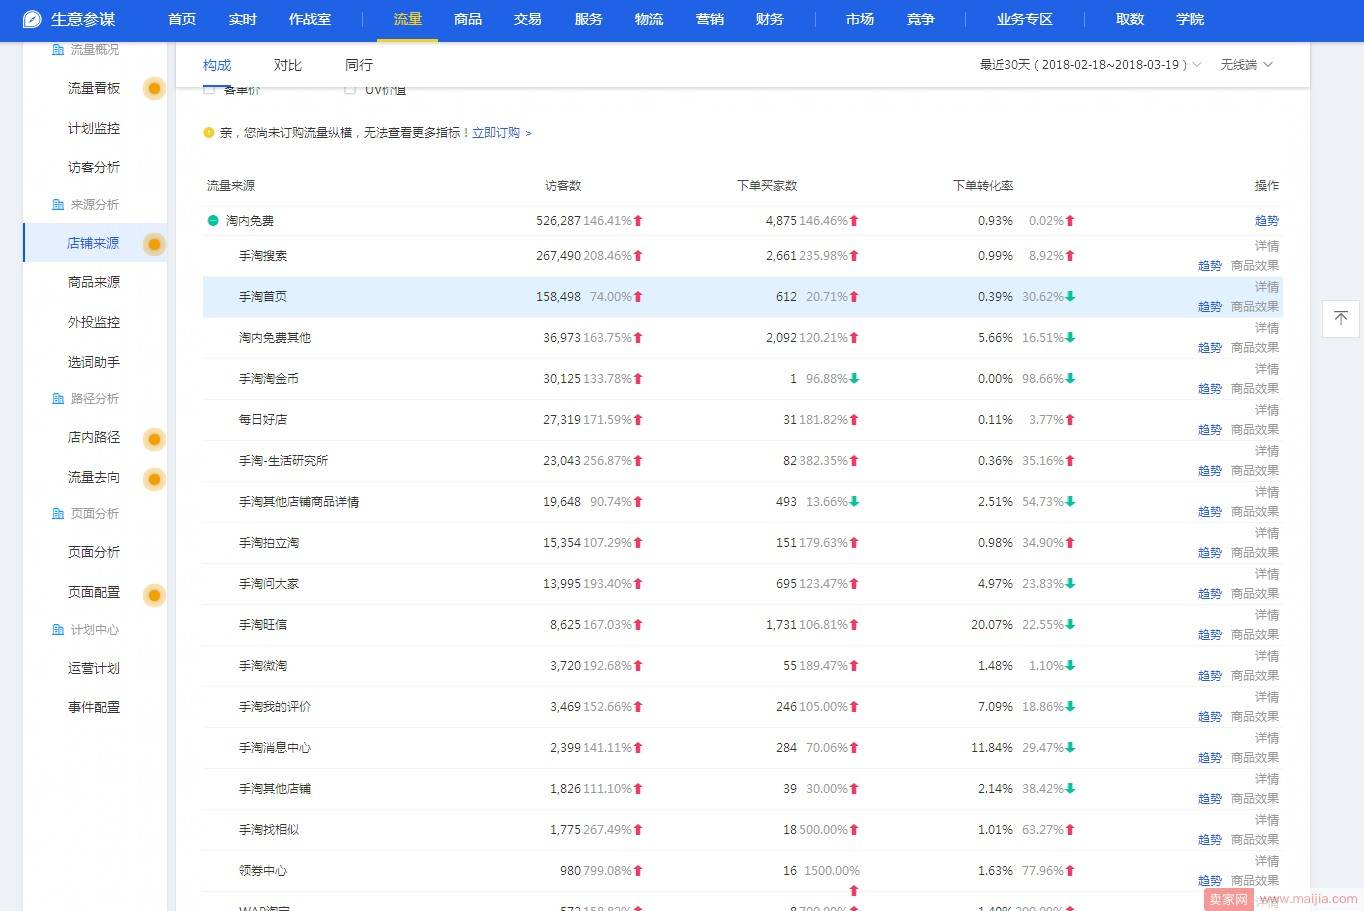Click the 手淘消息中心 source name
The height and width of the screenshot is (911, 1364).
tap(275, 748)
